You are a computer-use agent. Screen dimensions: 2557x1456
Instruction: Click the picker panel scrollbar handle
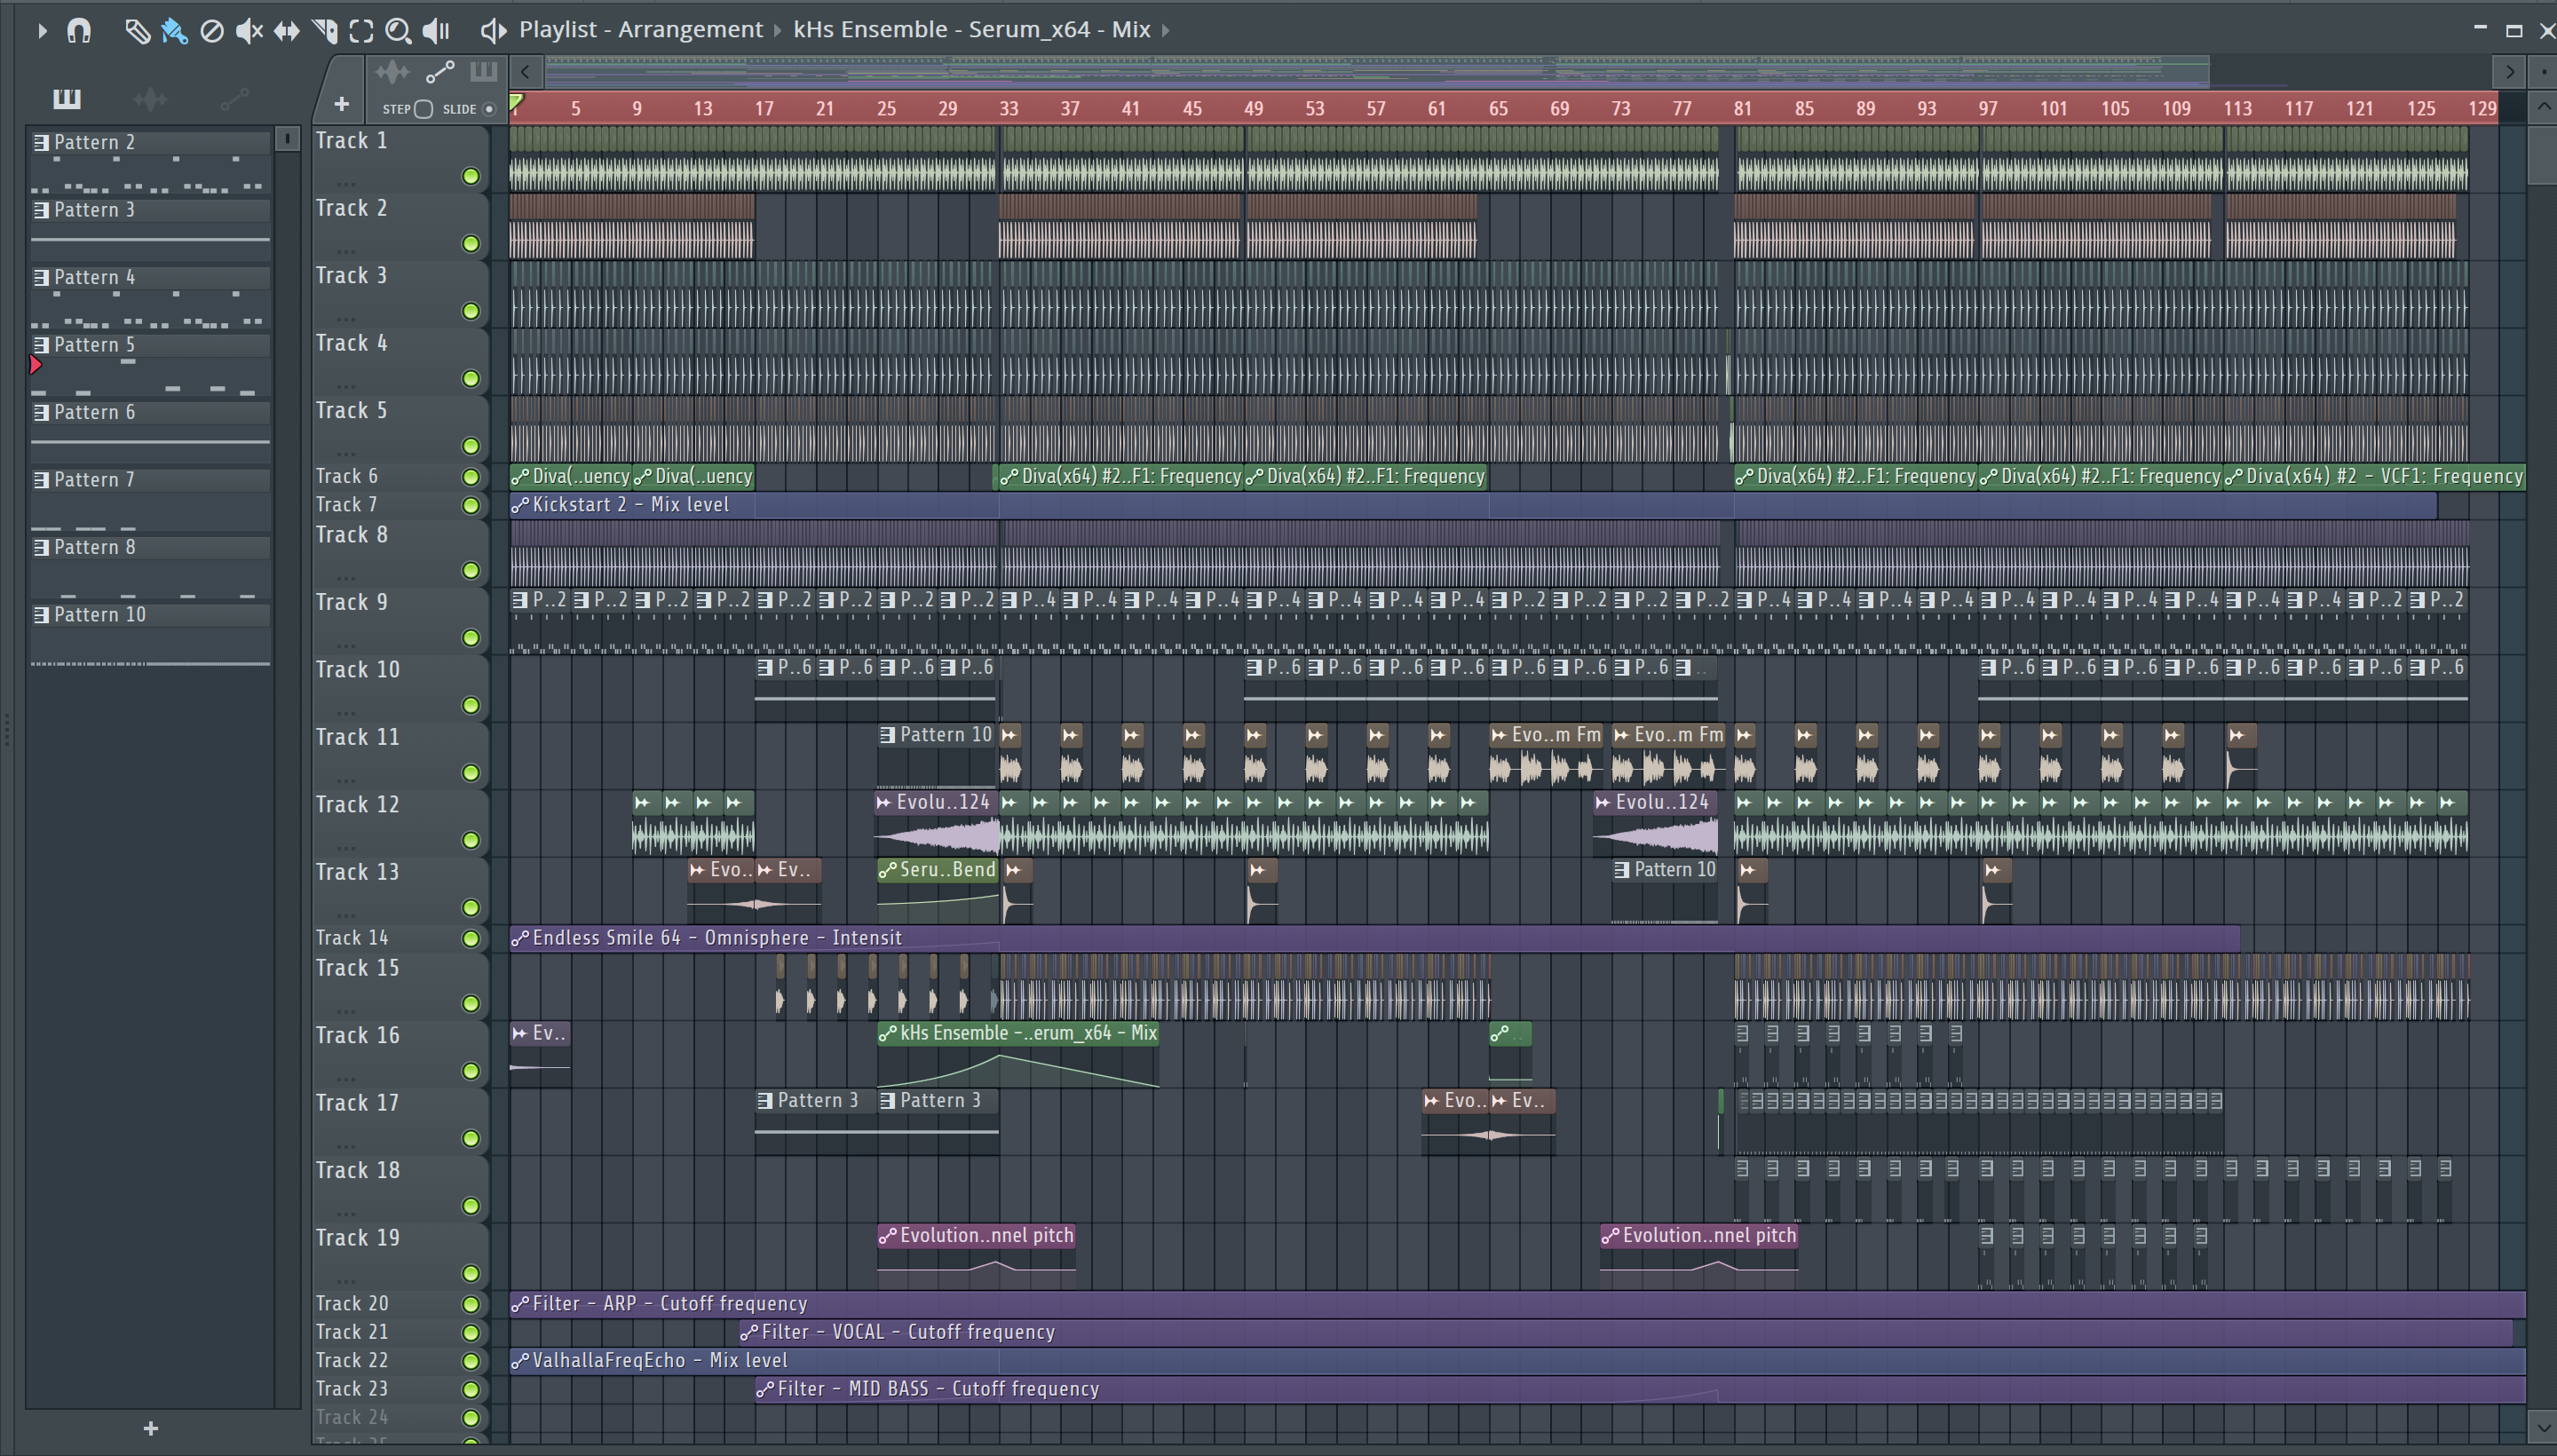click(x=287, y=139)
